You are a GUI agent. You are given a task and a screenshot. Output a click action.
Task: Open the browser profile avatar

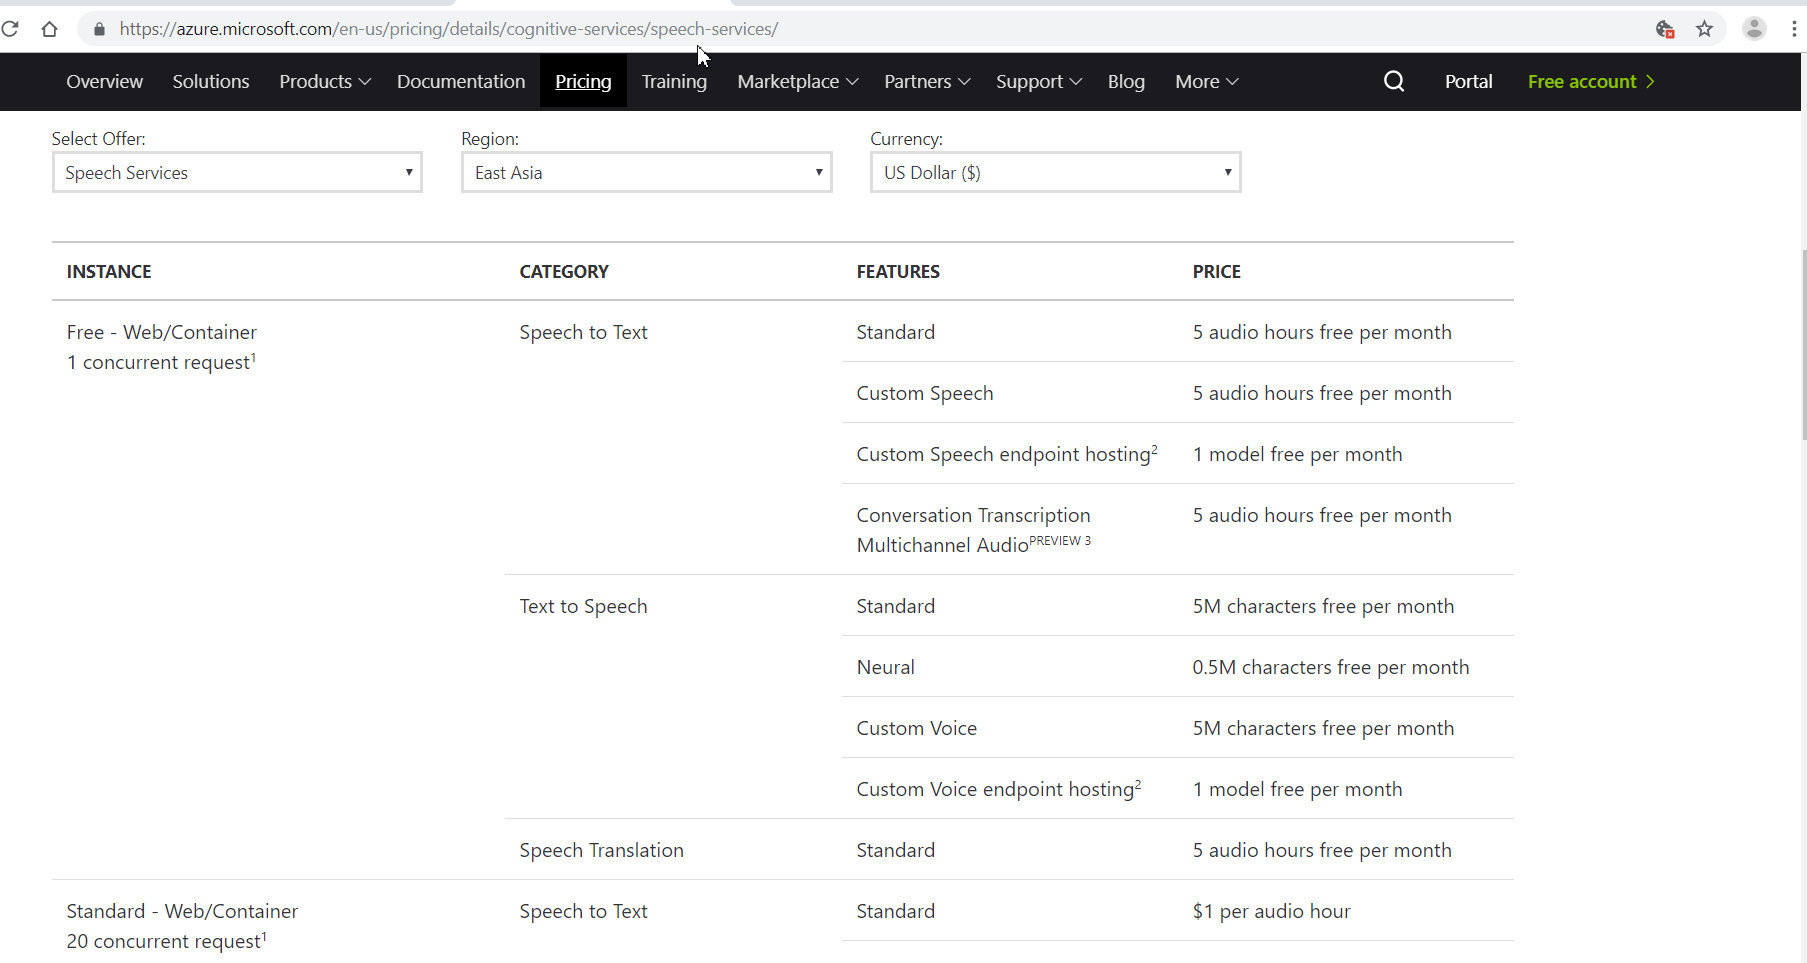pos(1753,29)
